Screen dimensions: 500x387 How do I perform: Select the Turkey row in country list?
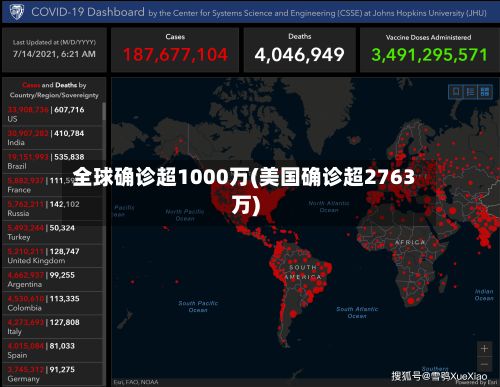pos(52,232)
